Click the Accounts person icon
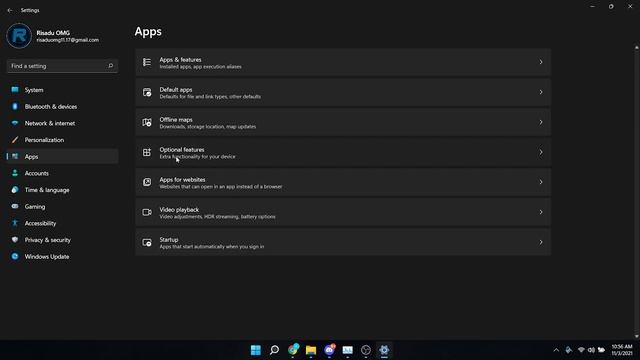The height and width of the screenshot is (360, 640). (15, 173)
